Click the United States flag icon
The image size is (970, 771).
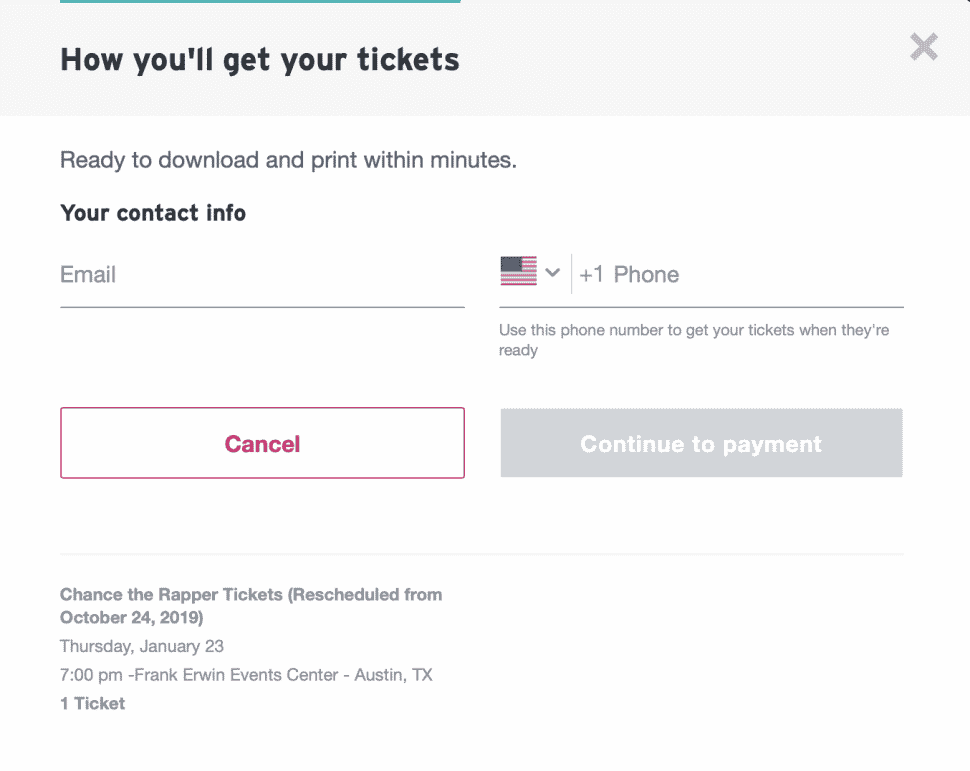[518, 271]
